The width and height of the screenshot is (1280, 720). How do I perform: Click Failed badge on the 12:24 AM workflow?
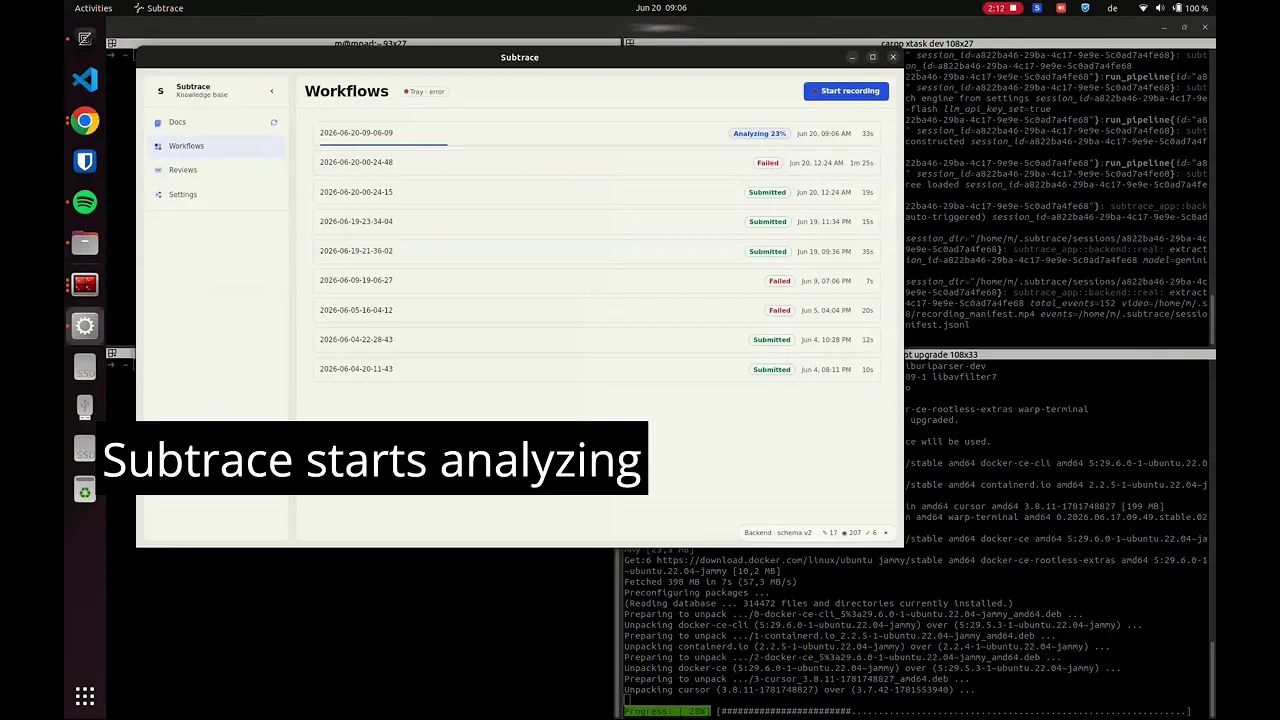pyautogui.click(x=768, y=163)
